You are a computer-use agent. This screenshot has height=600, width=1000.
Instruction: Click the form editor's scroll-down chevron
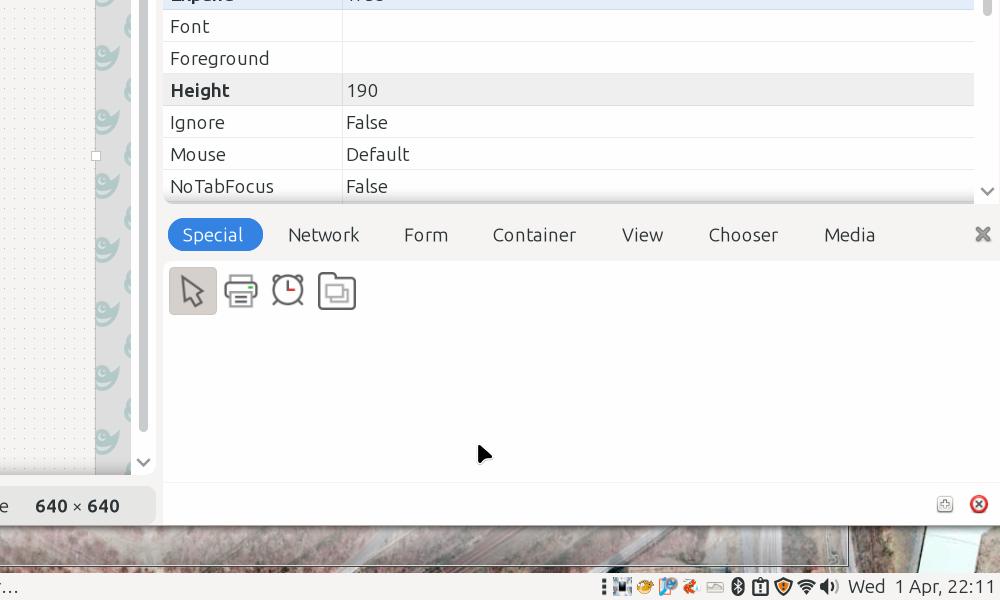pos(143,462)
